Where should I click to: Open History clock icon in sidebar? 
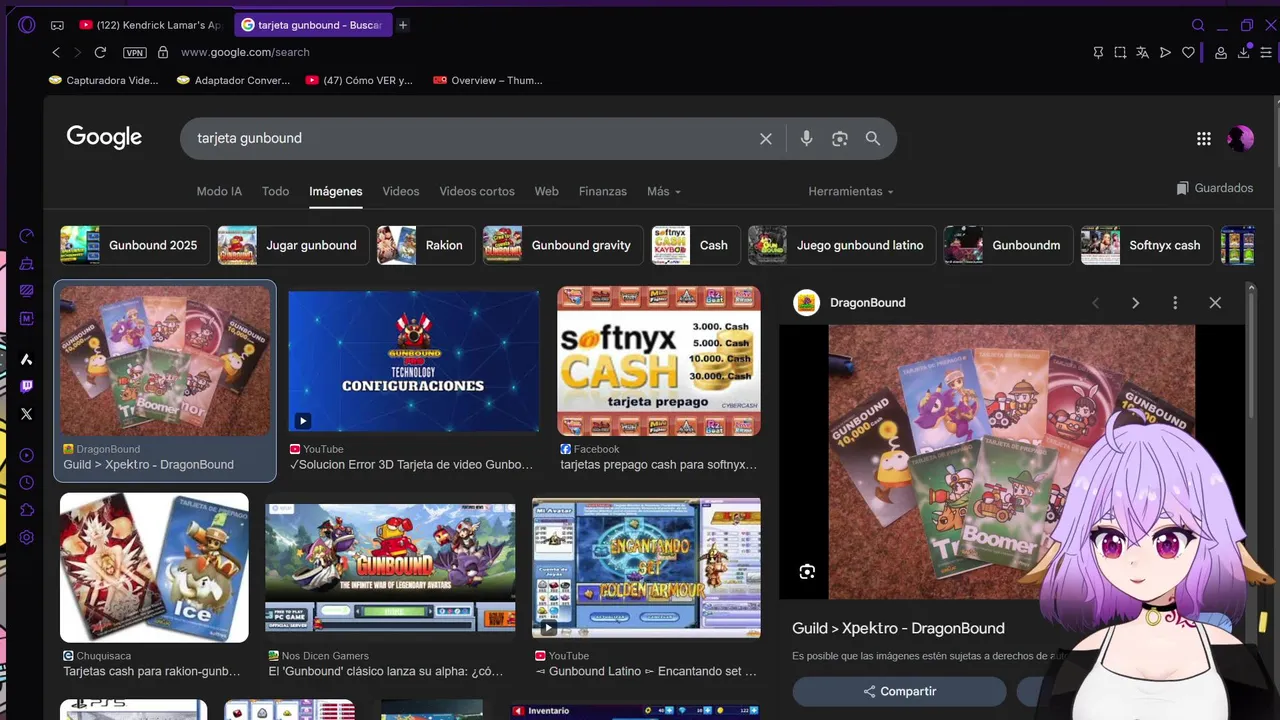(27, 483)
